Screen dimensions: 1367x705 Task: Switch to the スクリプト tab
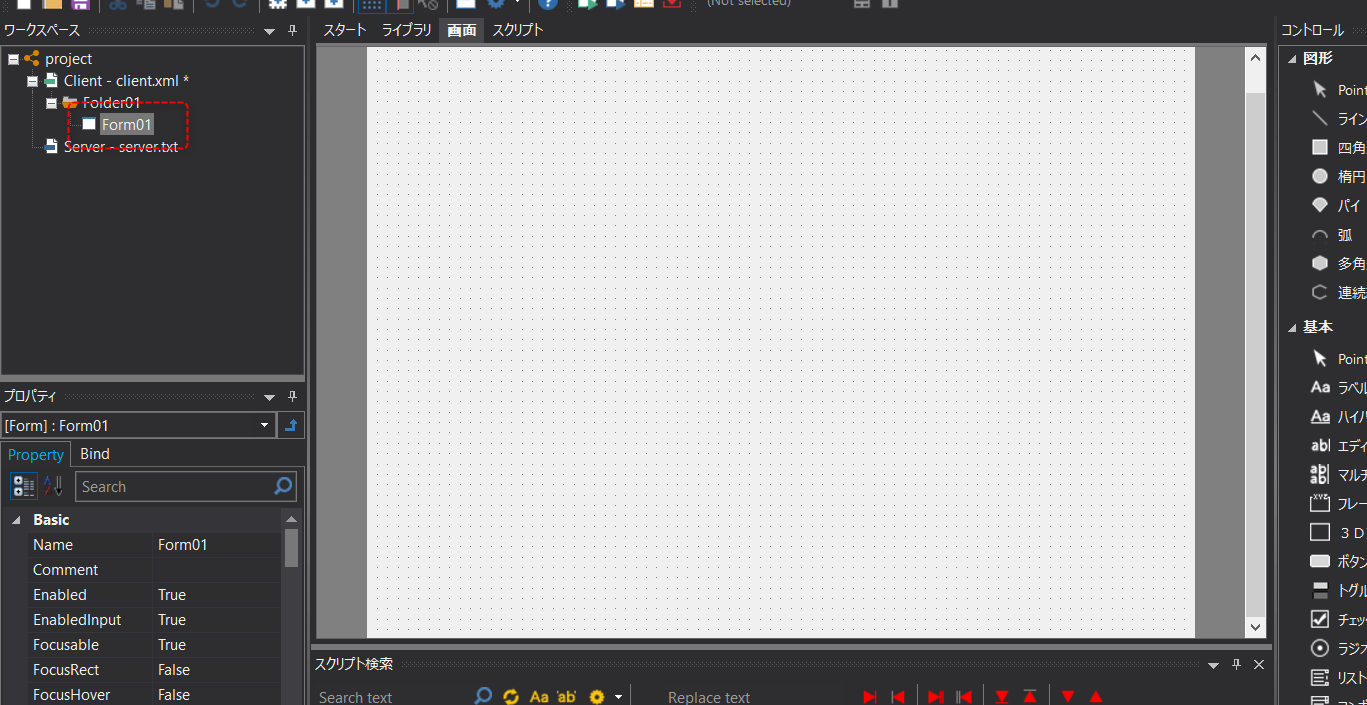click(x=517, y=30)
